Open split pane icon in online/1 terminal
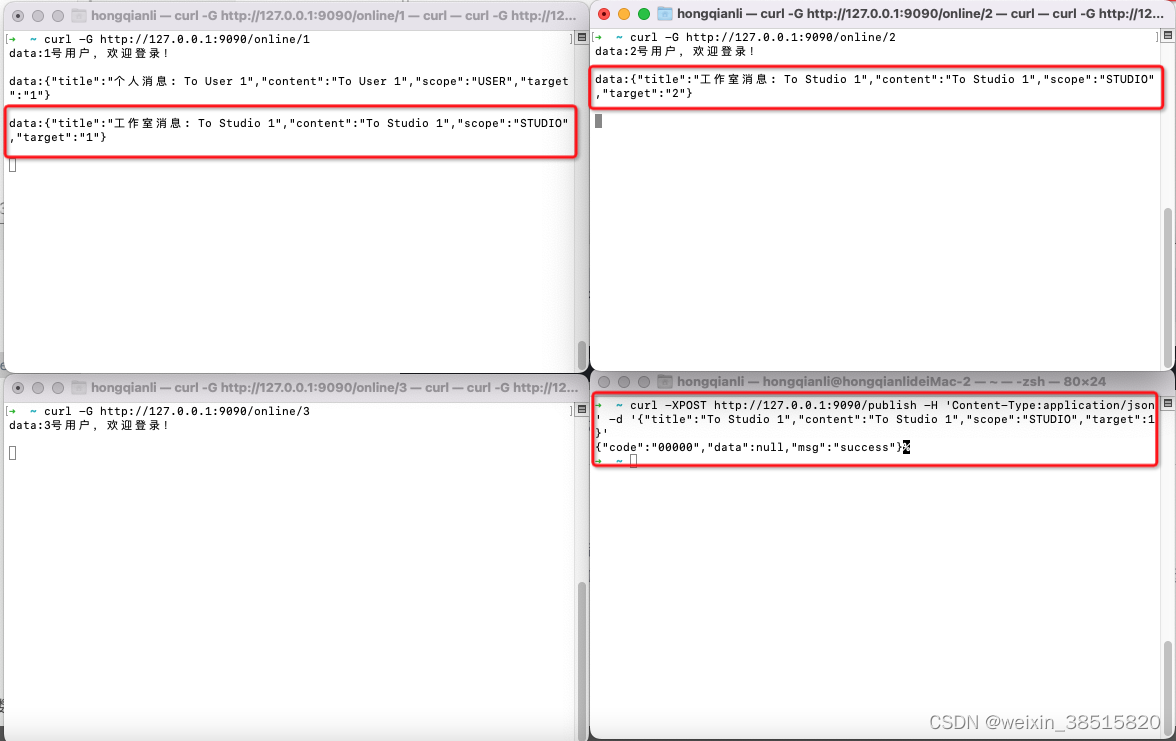The width and height of the screenshot is (1176, 741). (x=581, y=38)
